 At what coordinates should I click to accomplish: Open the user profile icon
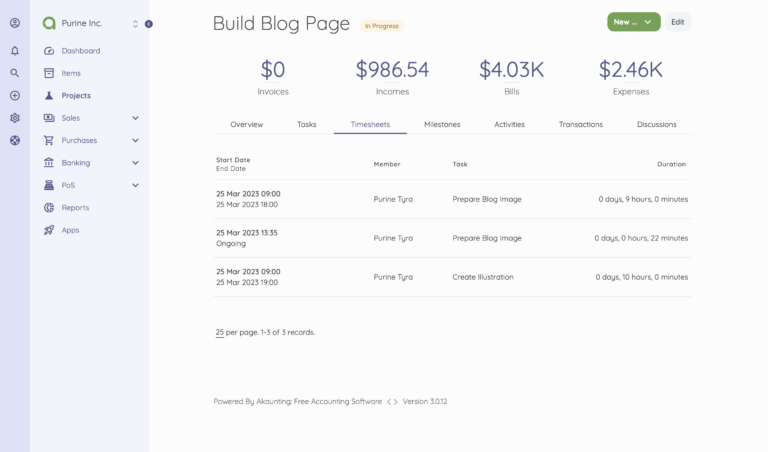pos(15,23)
